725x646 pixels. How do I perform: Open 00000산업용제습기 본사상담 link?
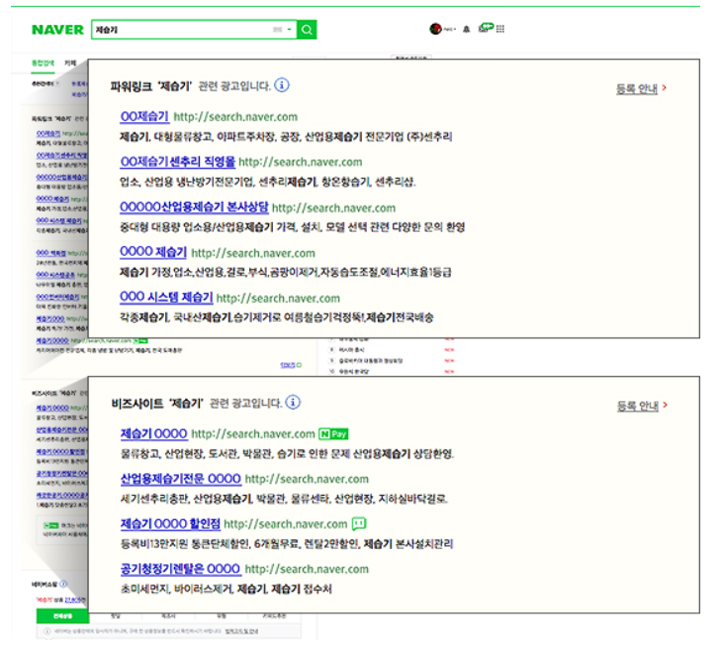194,207
